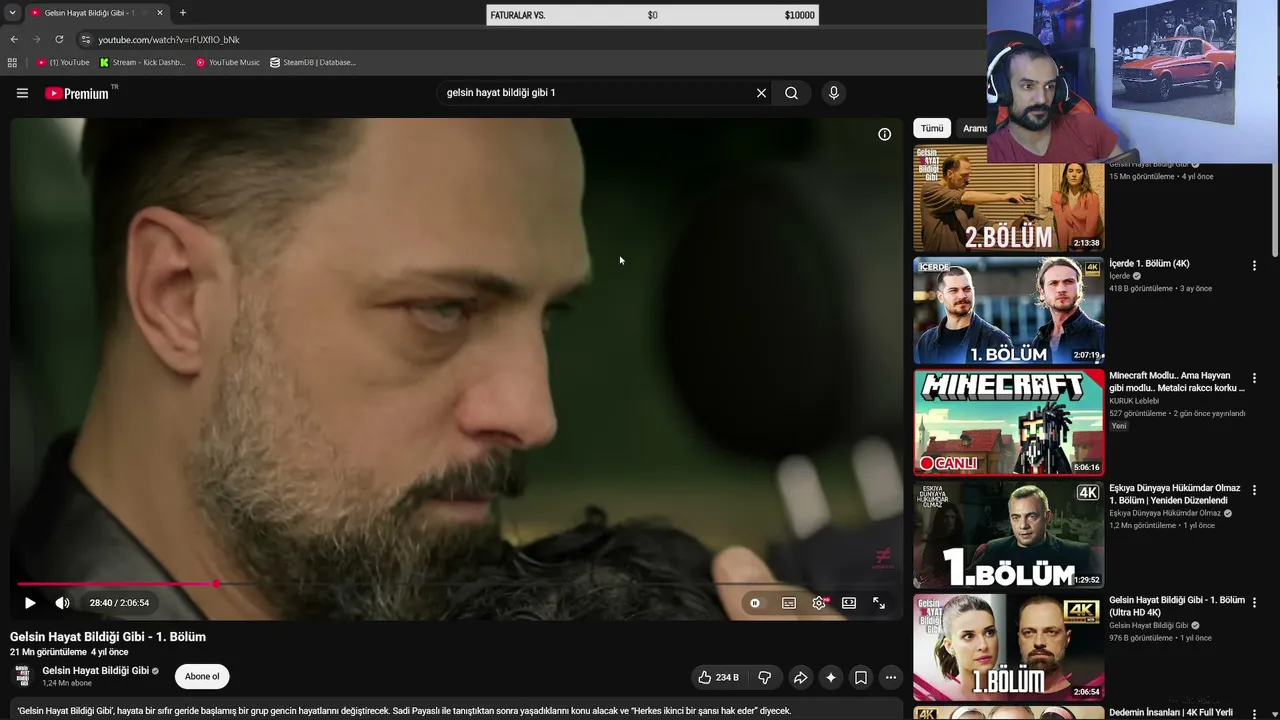Expand the video description text
This screenshot has height=720, width=1280.
pyautogui.click(x=404, y=711)
